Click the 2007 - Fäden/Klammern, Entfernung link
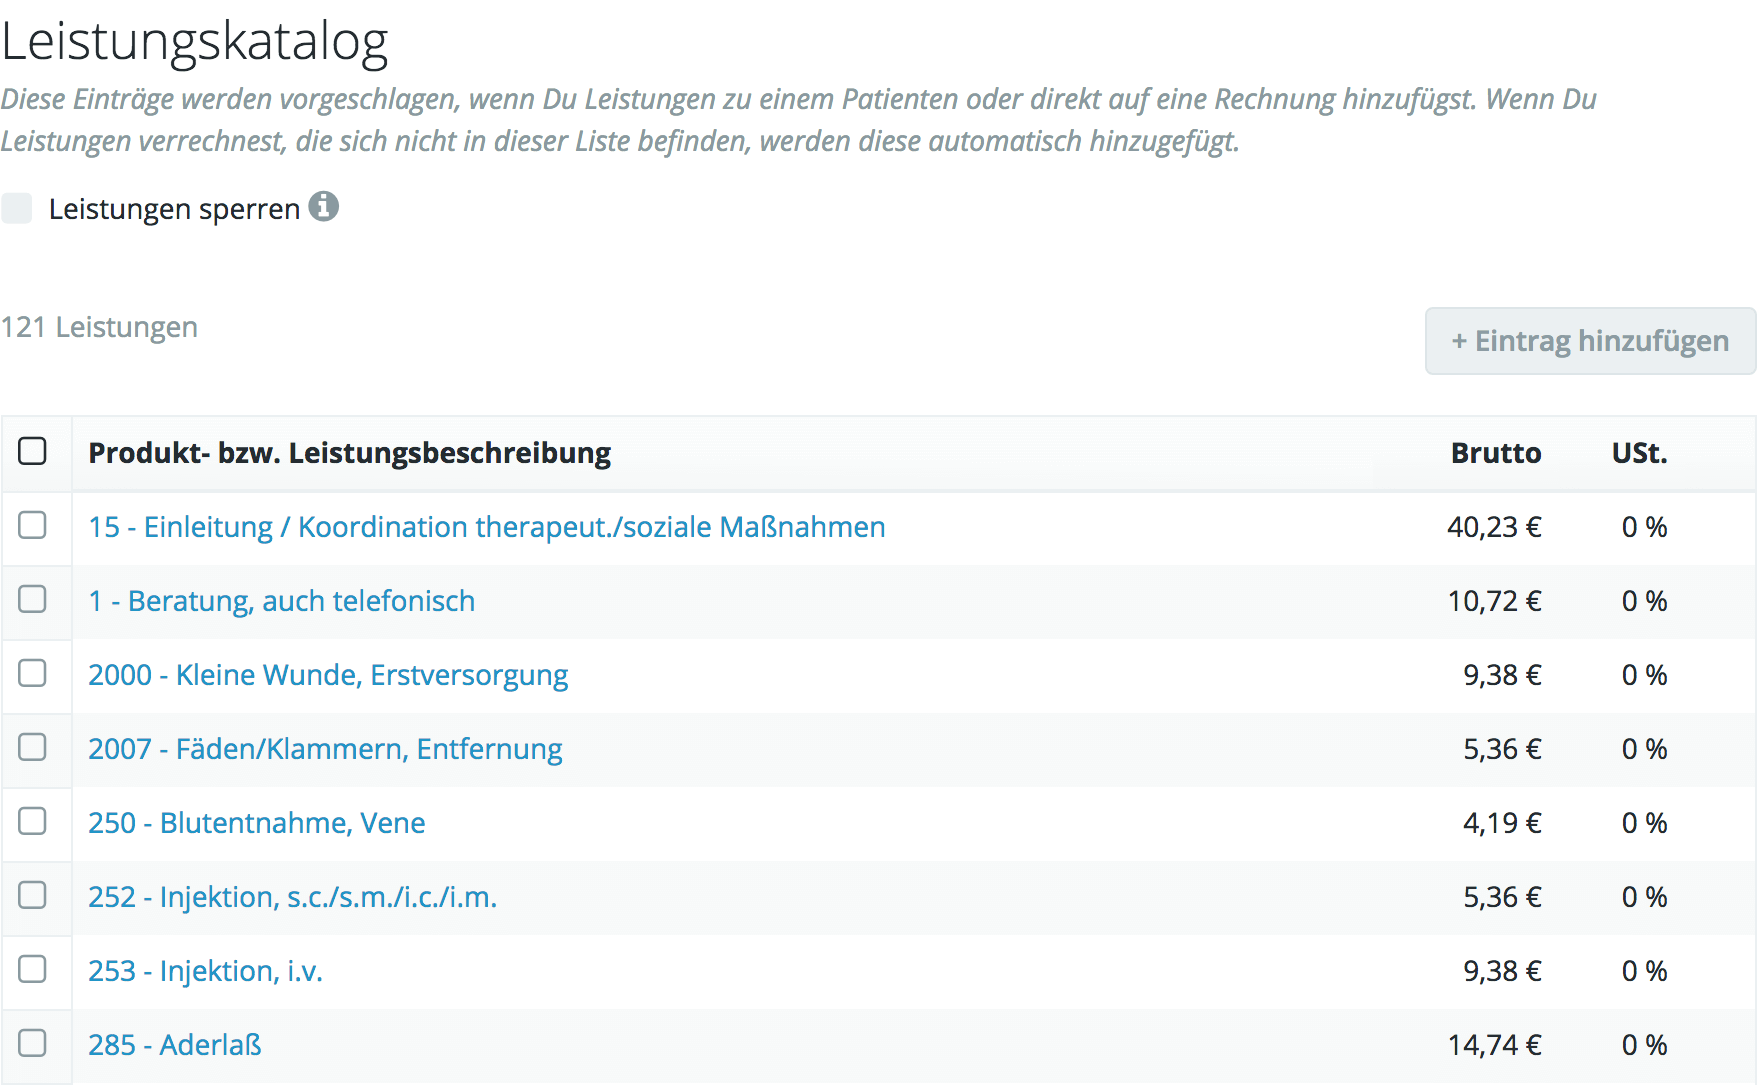Screen dimensions: 1758x1085 click(324, 749)
